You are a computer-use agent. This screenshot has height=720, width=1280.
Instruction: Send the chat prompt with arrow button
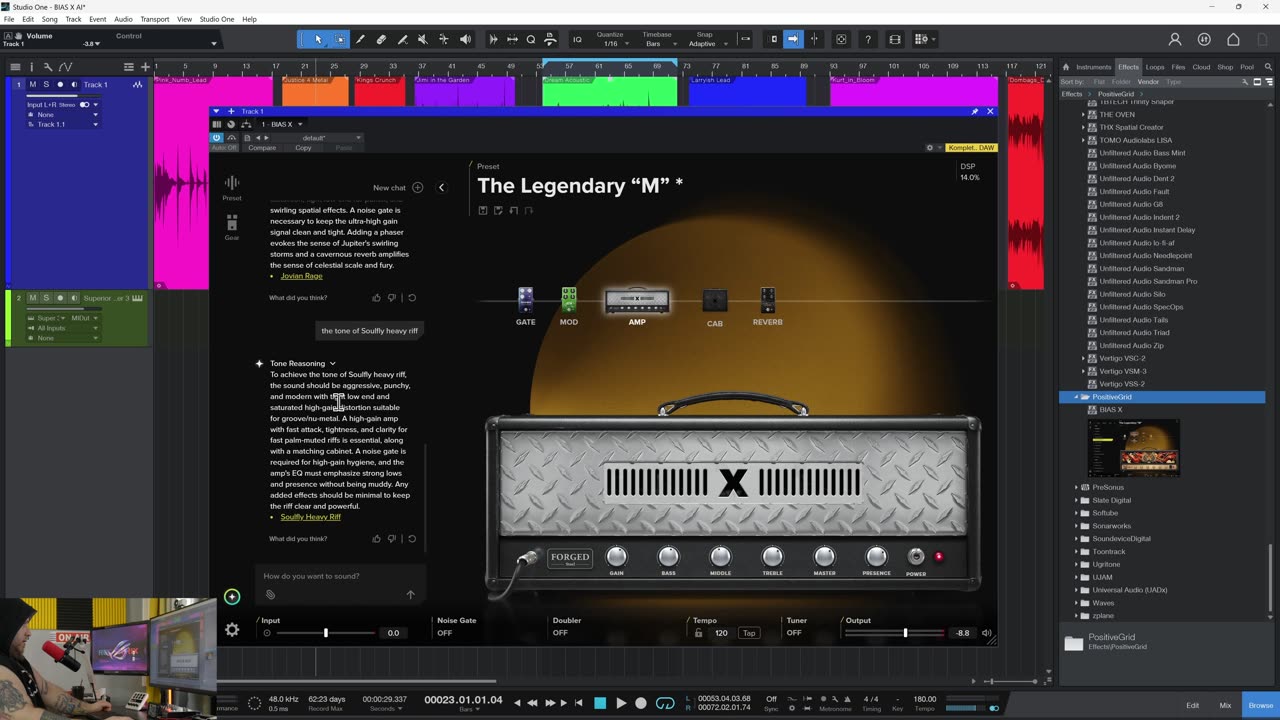[x=410, y=595]
